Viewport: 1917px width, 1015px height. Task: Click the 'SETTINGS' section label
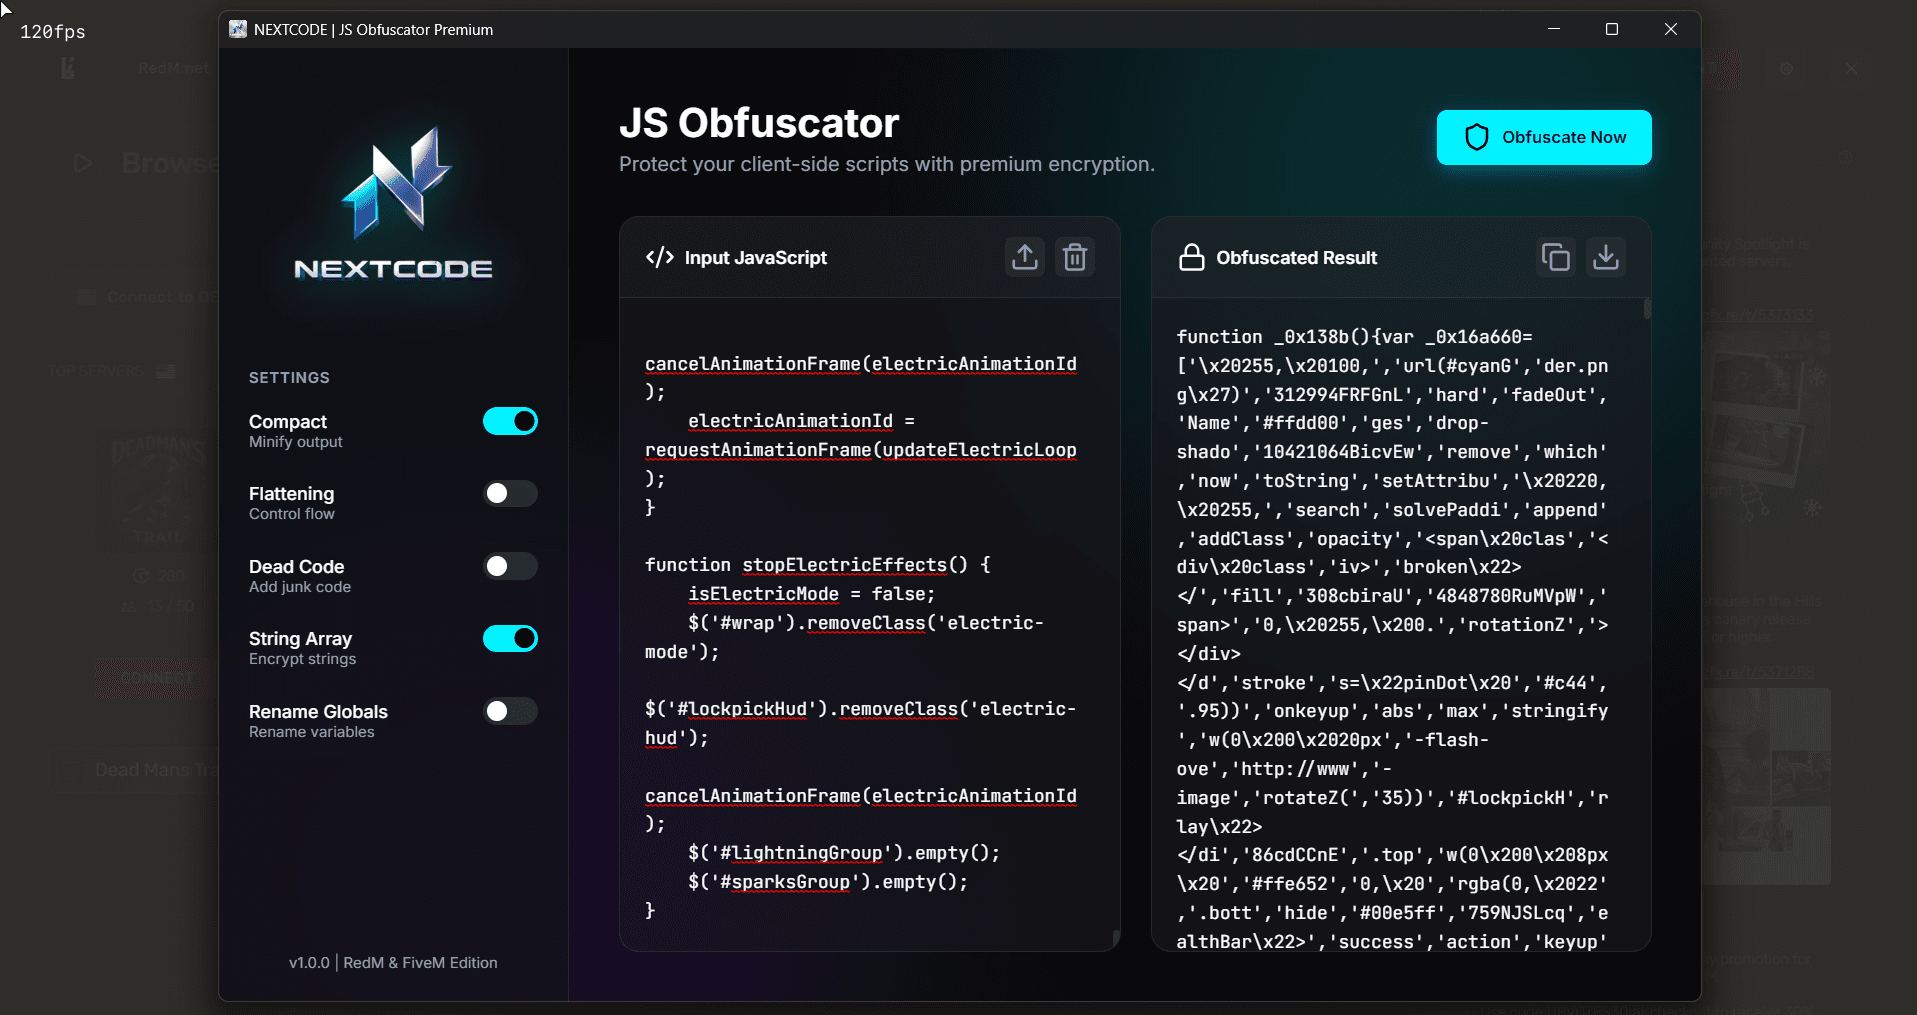[x=289, y=378]
